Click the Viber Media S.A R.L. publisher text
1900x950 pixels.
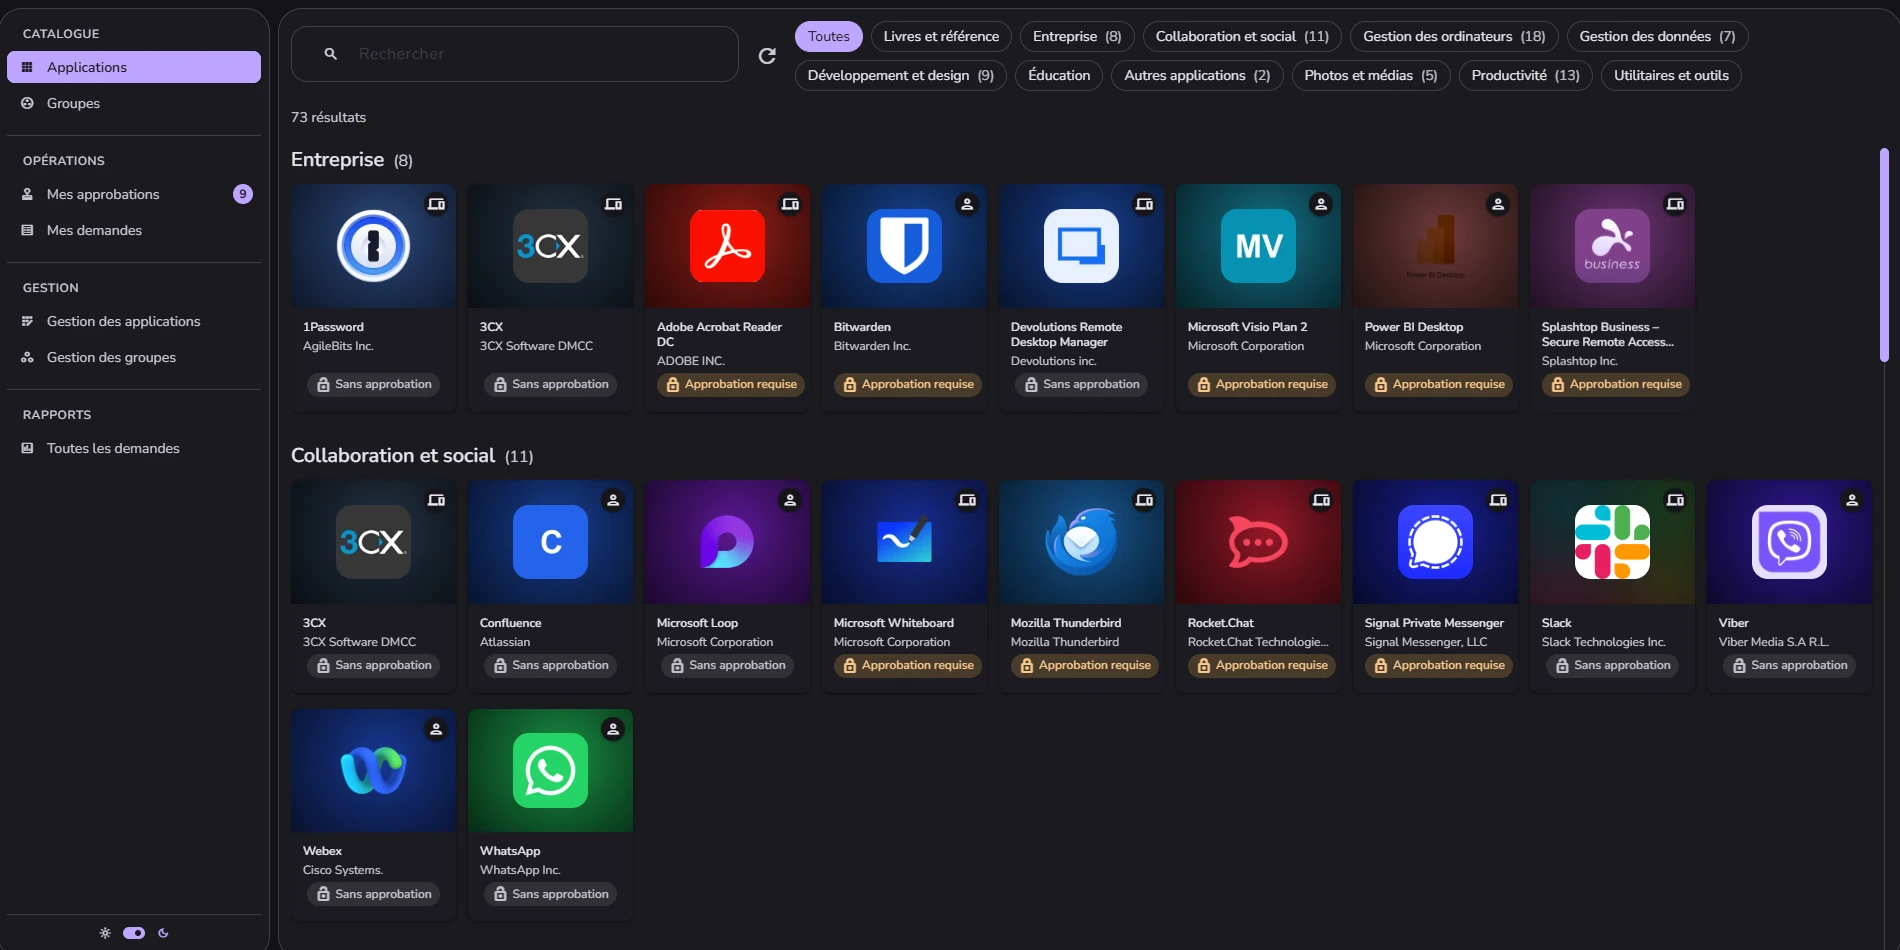pos(1774,642)
